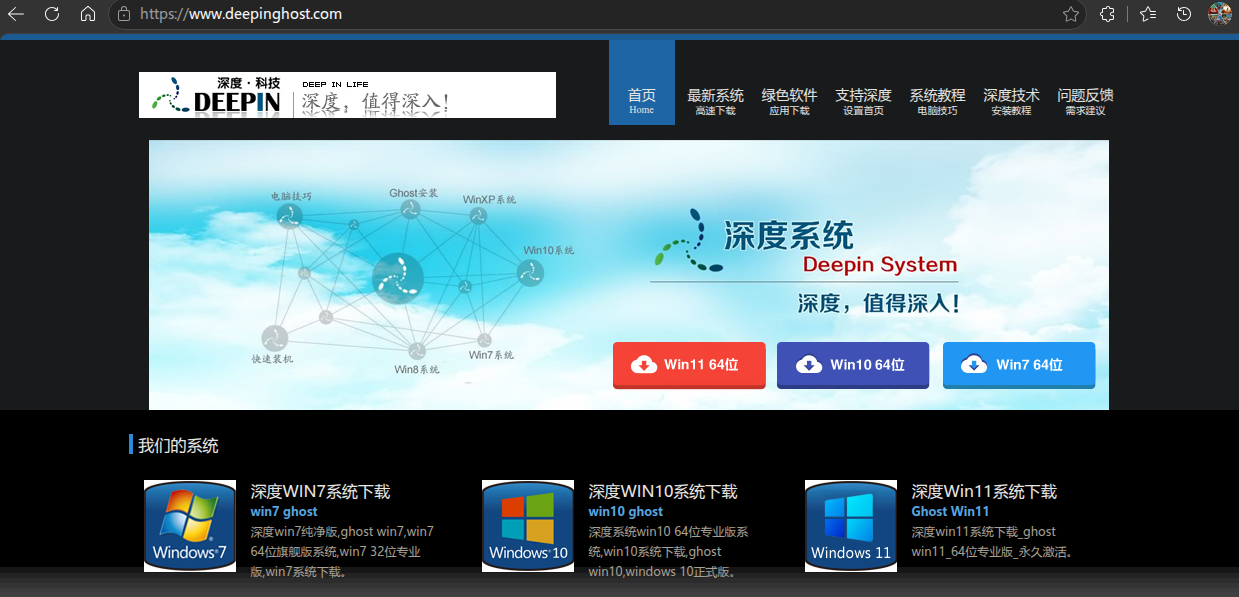
Task: Go back using the browser back arrow
Action: click(15, 14)
